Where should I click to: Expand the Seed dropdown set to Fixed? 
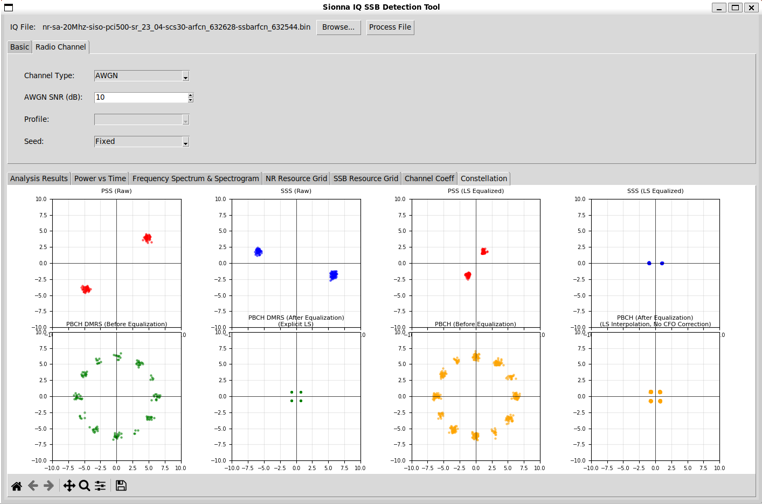141,142
